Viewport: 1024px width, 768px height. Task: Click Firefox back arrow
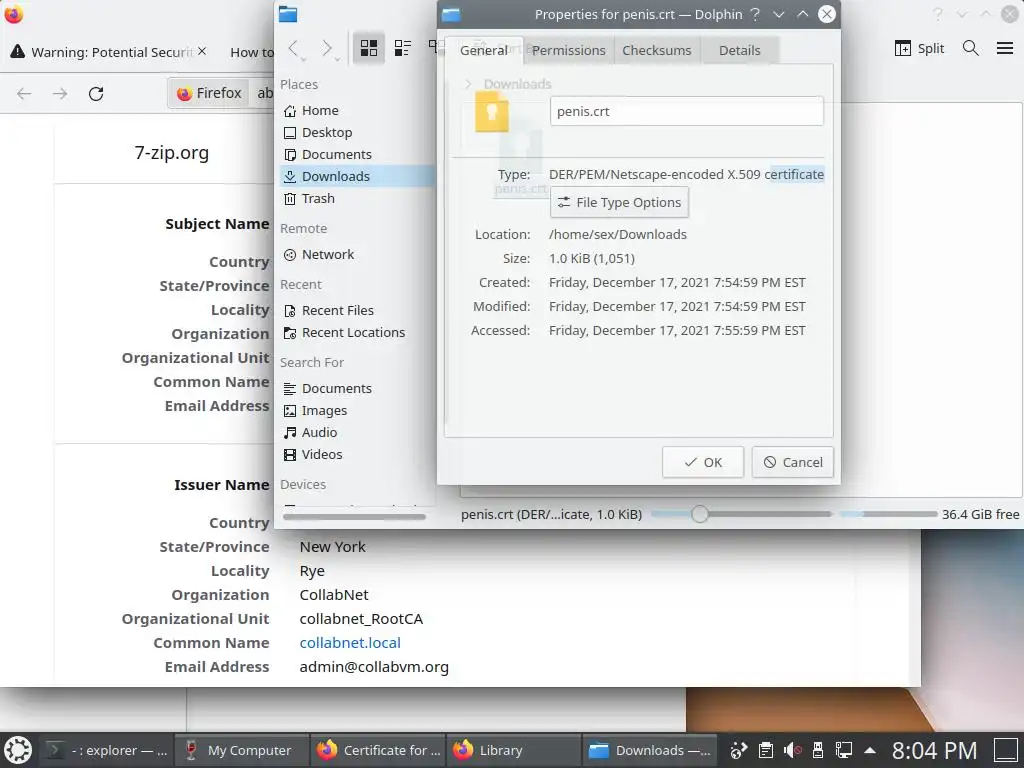point(24,93)
